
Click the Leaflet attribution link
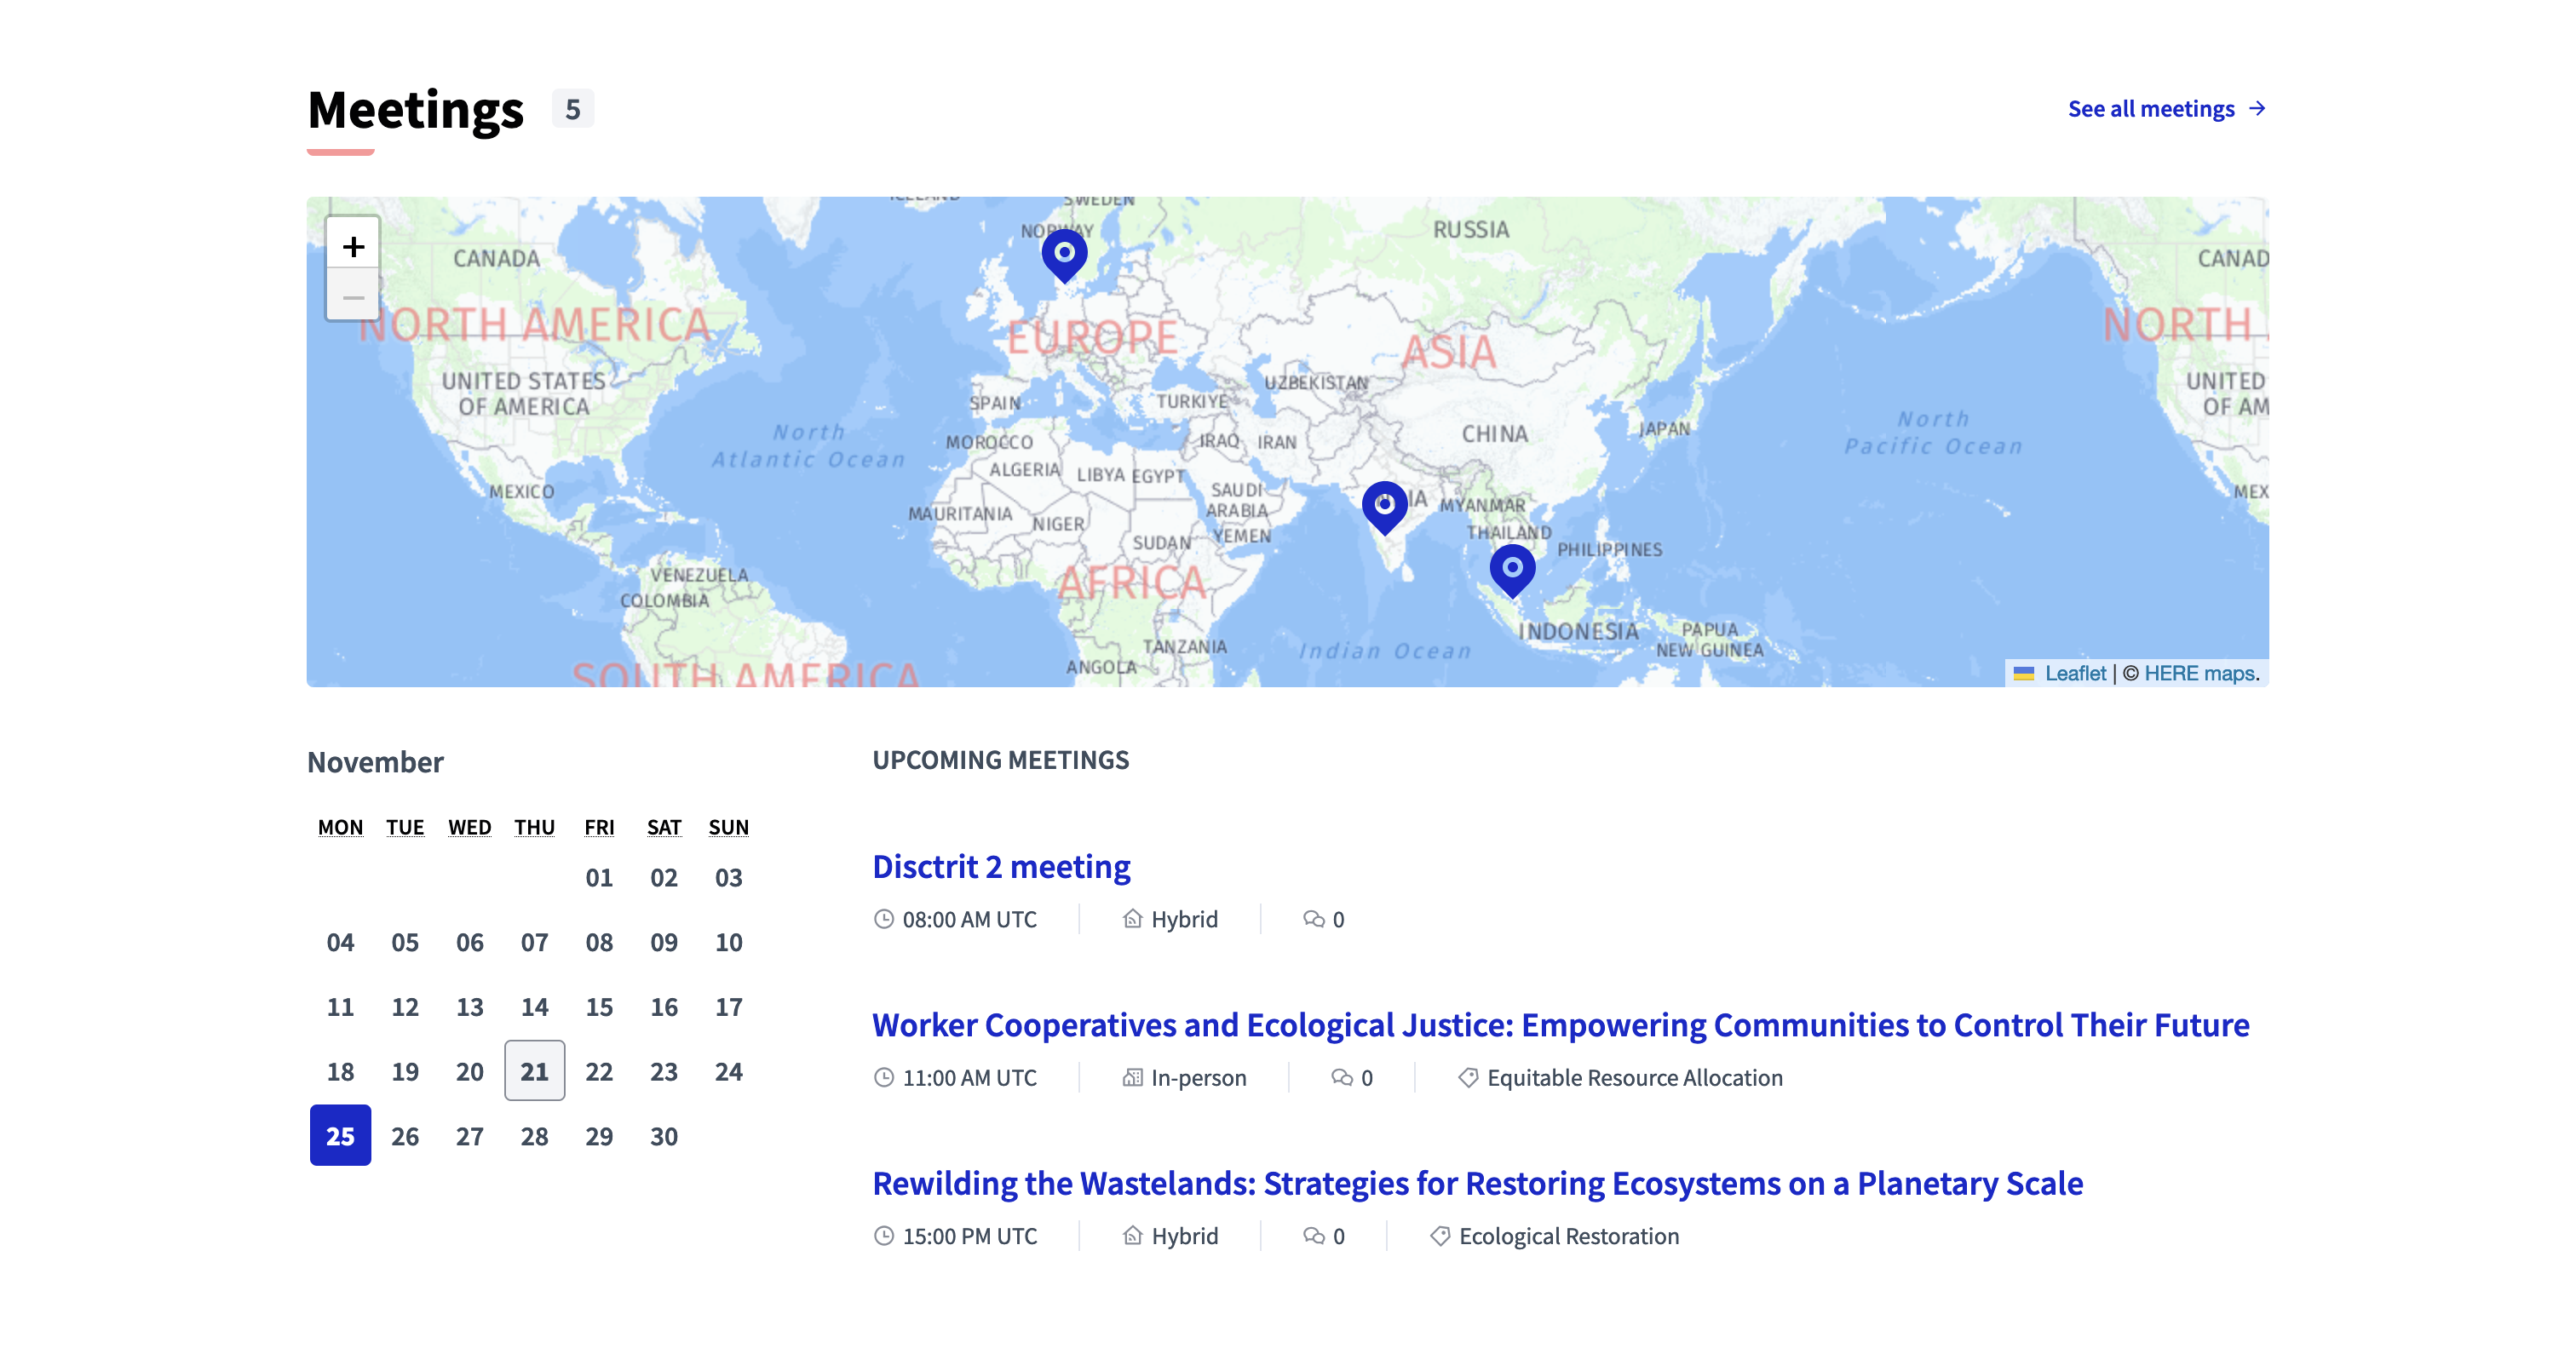coord(2075,673)
